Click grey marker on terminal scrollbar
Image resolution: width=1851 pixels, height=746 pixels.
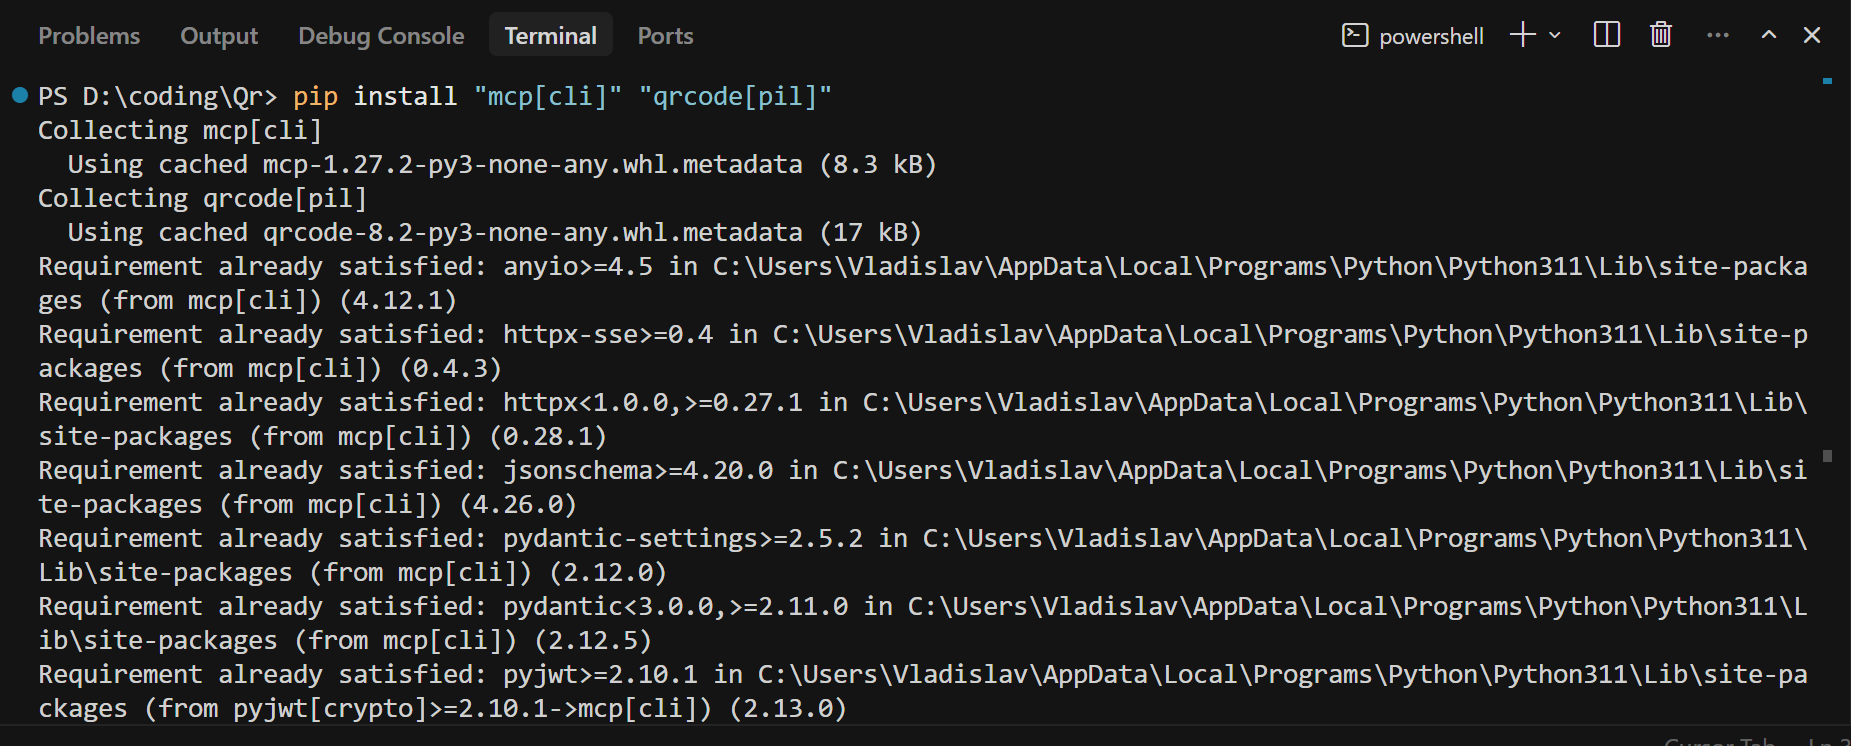pyautogui.click(x=1827, y=456)
